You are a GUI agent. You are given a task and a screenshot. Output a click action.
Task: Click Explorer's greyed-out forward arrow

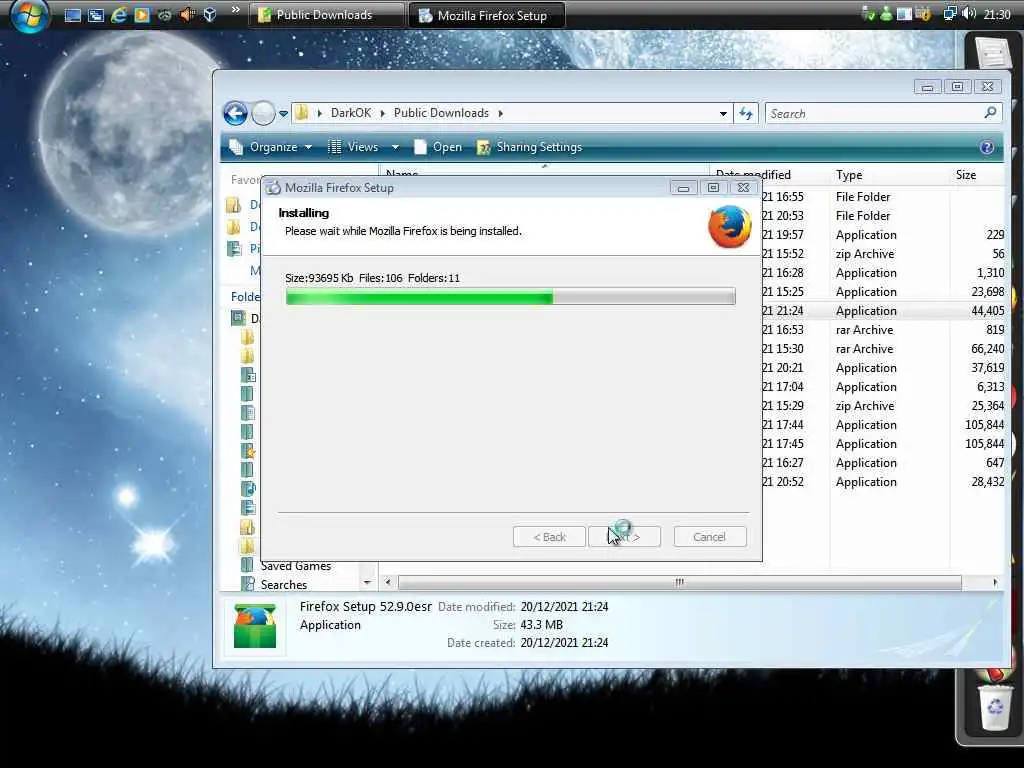(264, 114)
